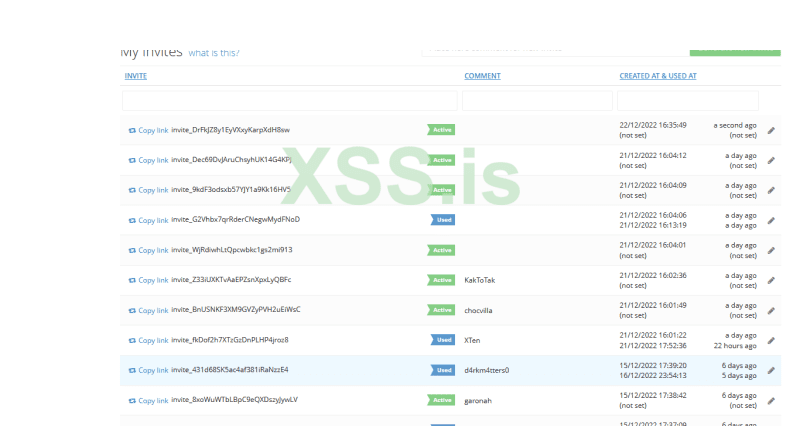Image resolution: width=800 pixels, height=426 pixels.
Task: Click the Active badge in the chocvilla row
Action: pos(441,310)
